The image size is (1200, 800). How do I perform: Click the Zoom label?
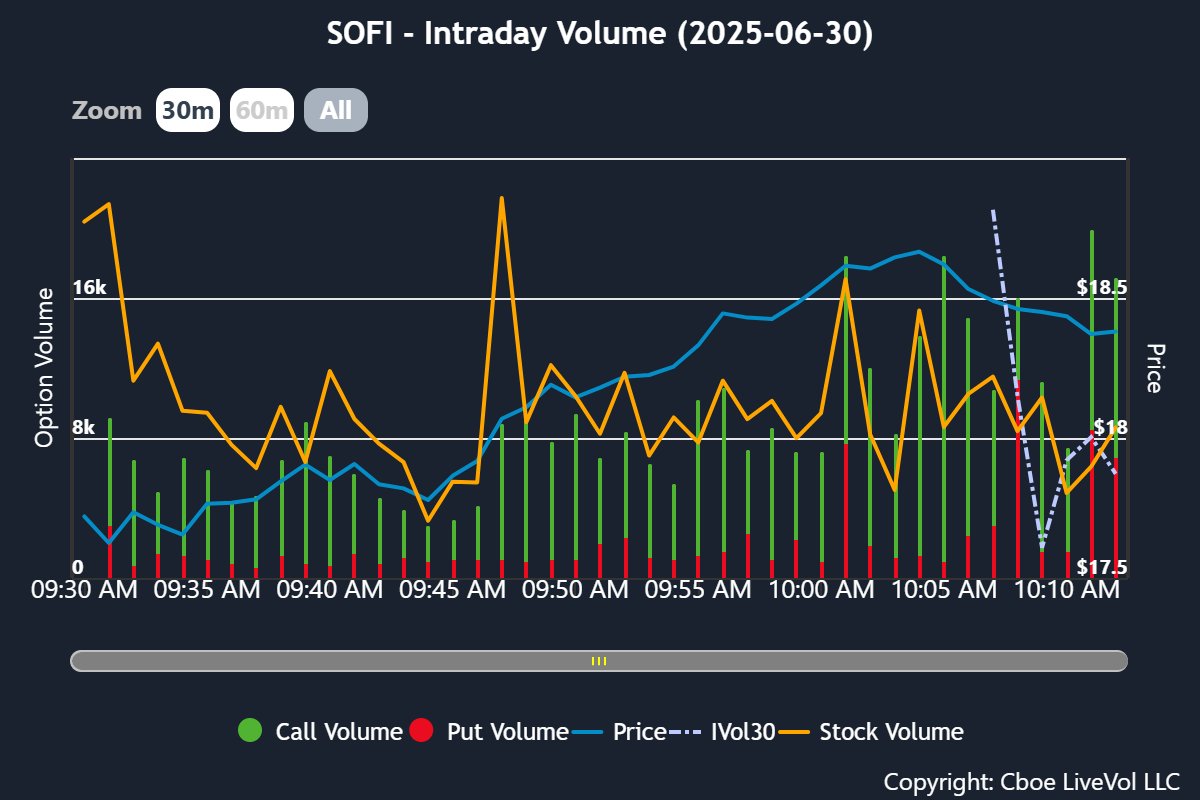[107, 110]
